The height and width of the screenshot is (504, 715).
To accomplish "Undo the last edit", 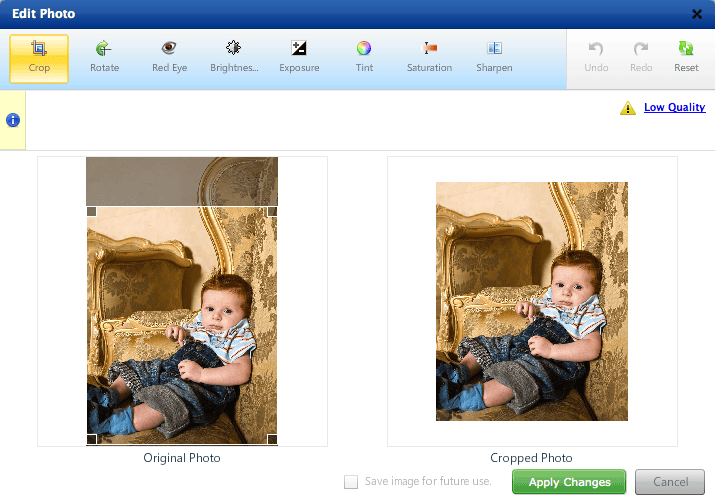I will [596, 59].
